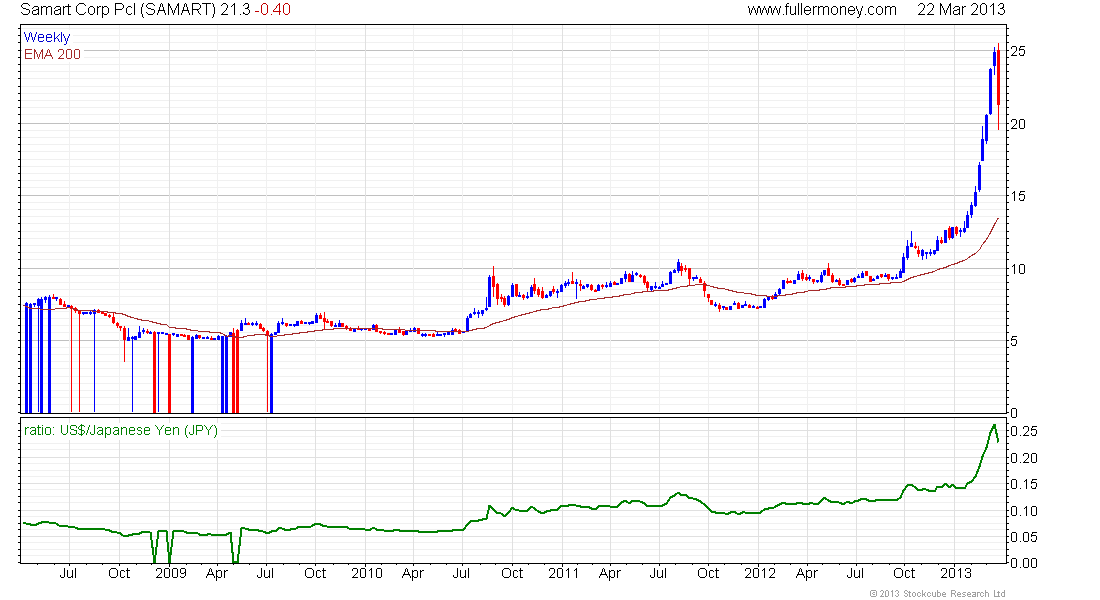Click the www.fullermoney.com website link
1100x600 pixels.
tap(821, 10)
